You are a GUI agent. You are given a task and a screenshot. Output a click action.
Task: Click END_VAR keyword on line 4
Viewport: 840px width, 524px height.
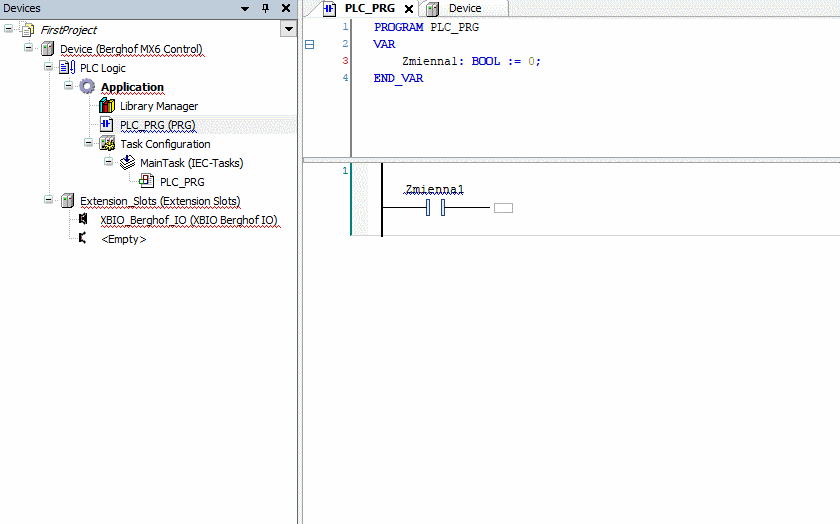pos(399,78)
